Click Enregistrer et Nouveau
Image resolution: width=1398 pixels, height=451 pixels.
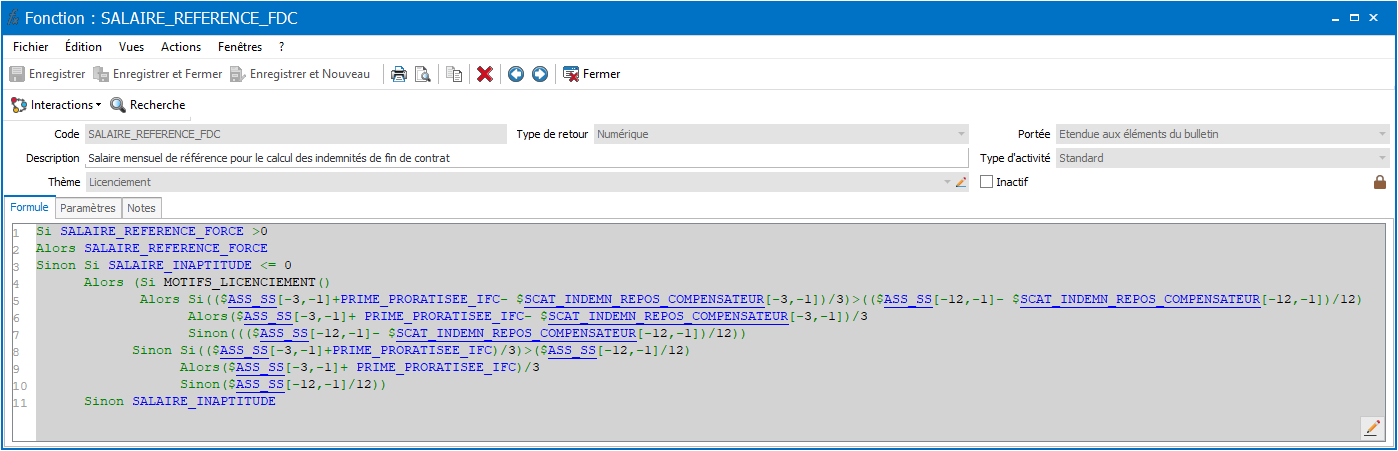click(x=299, y=74)
